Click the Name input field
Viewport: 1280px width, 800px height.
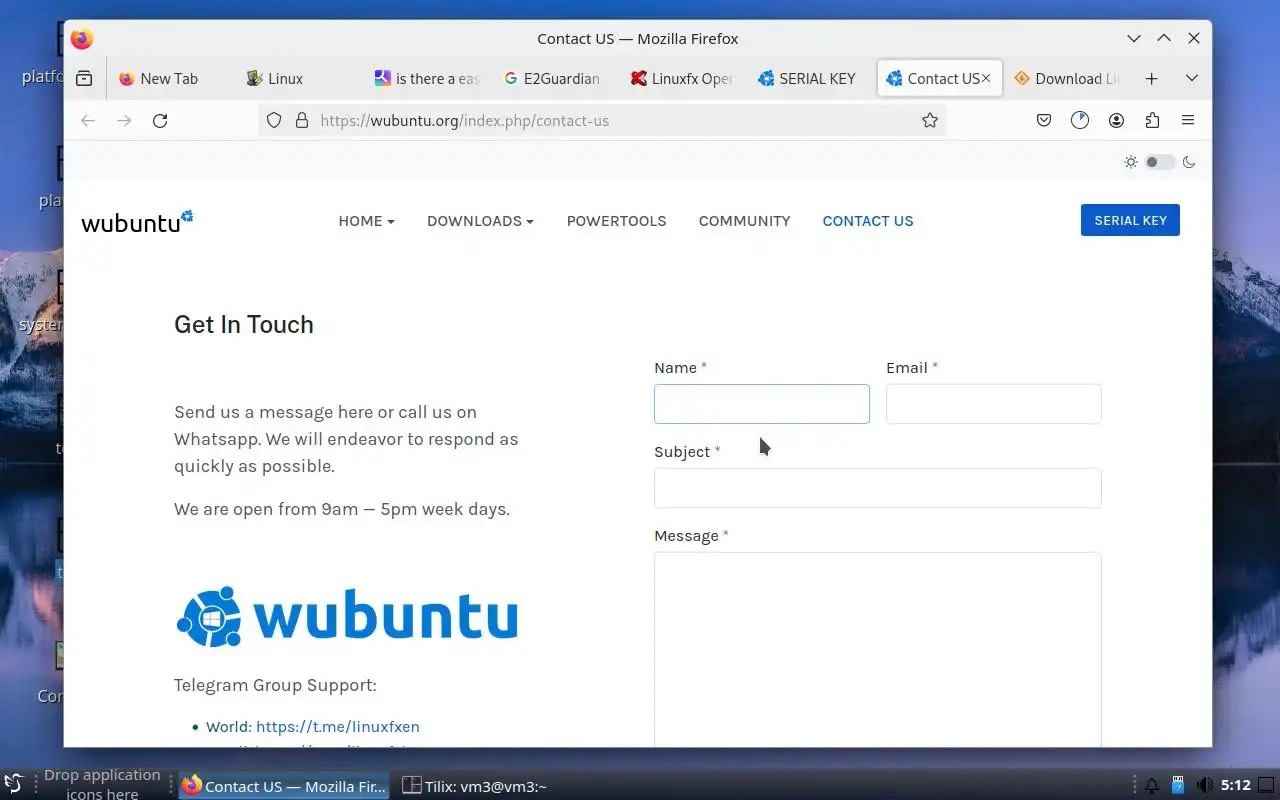762,404
